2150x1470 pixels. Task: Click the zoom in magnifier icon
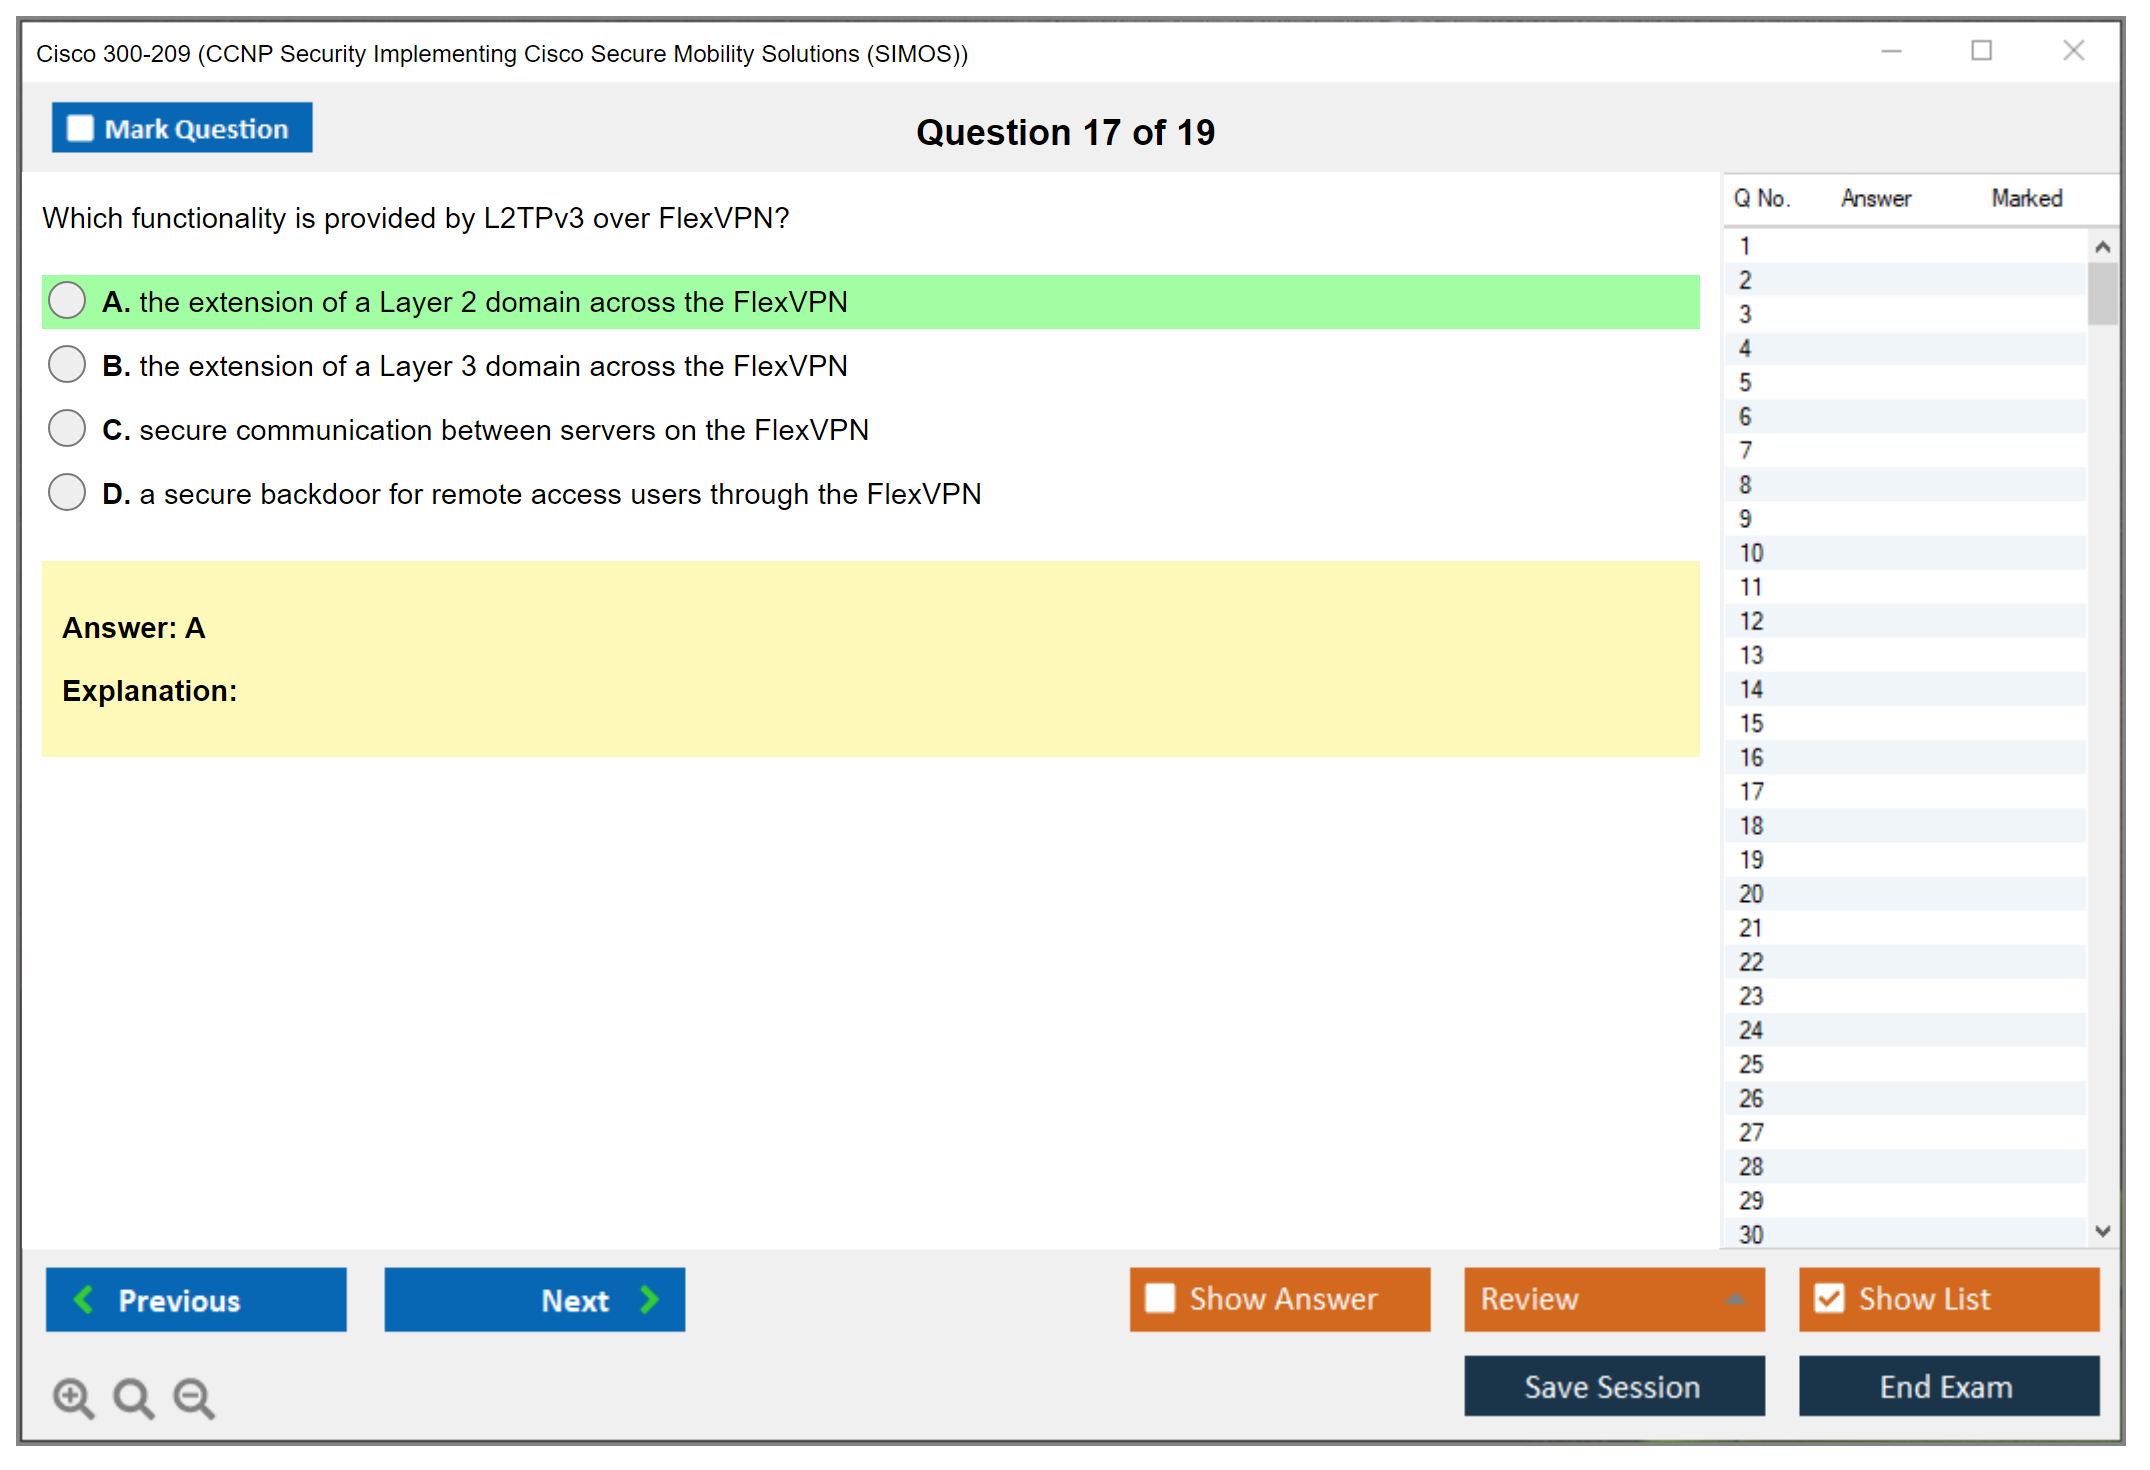72,1396
